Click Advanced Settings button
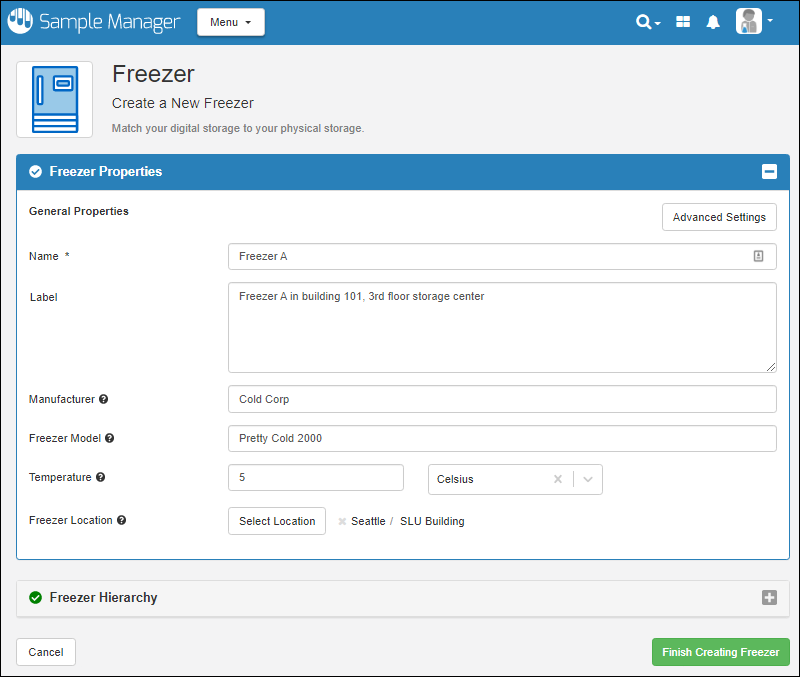The width and height of the screenshot is (800, 677). tap(719, 217)
